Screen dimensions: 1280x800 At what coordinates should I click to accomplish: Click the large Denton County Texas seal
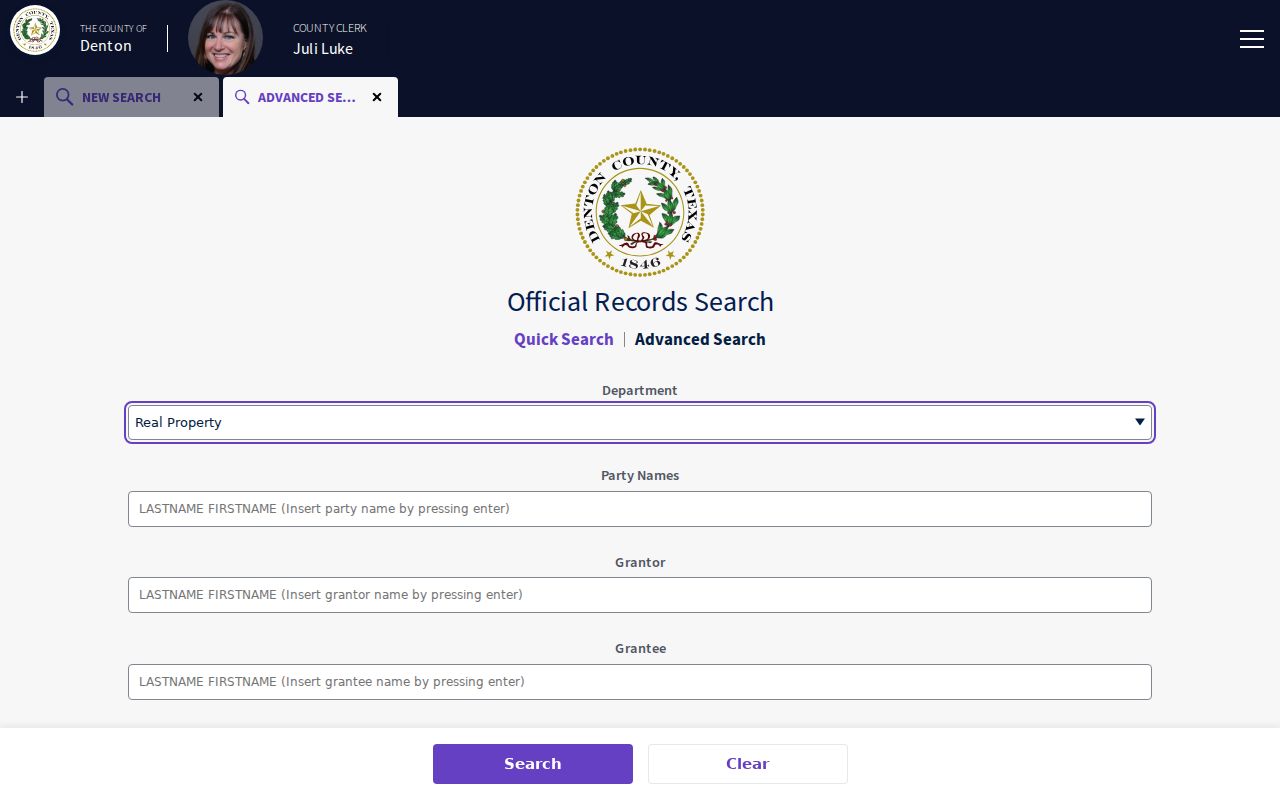(640, 212)
